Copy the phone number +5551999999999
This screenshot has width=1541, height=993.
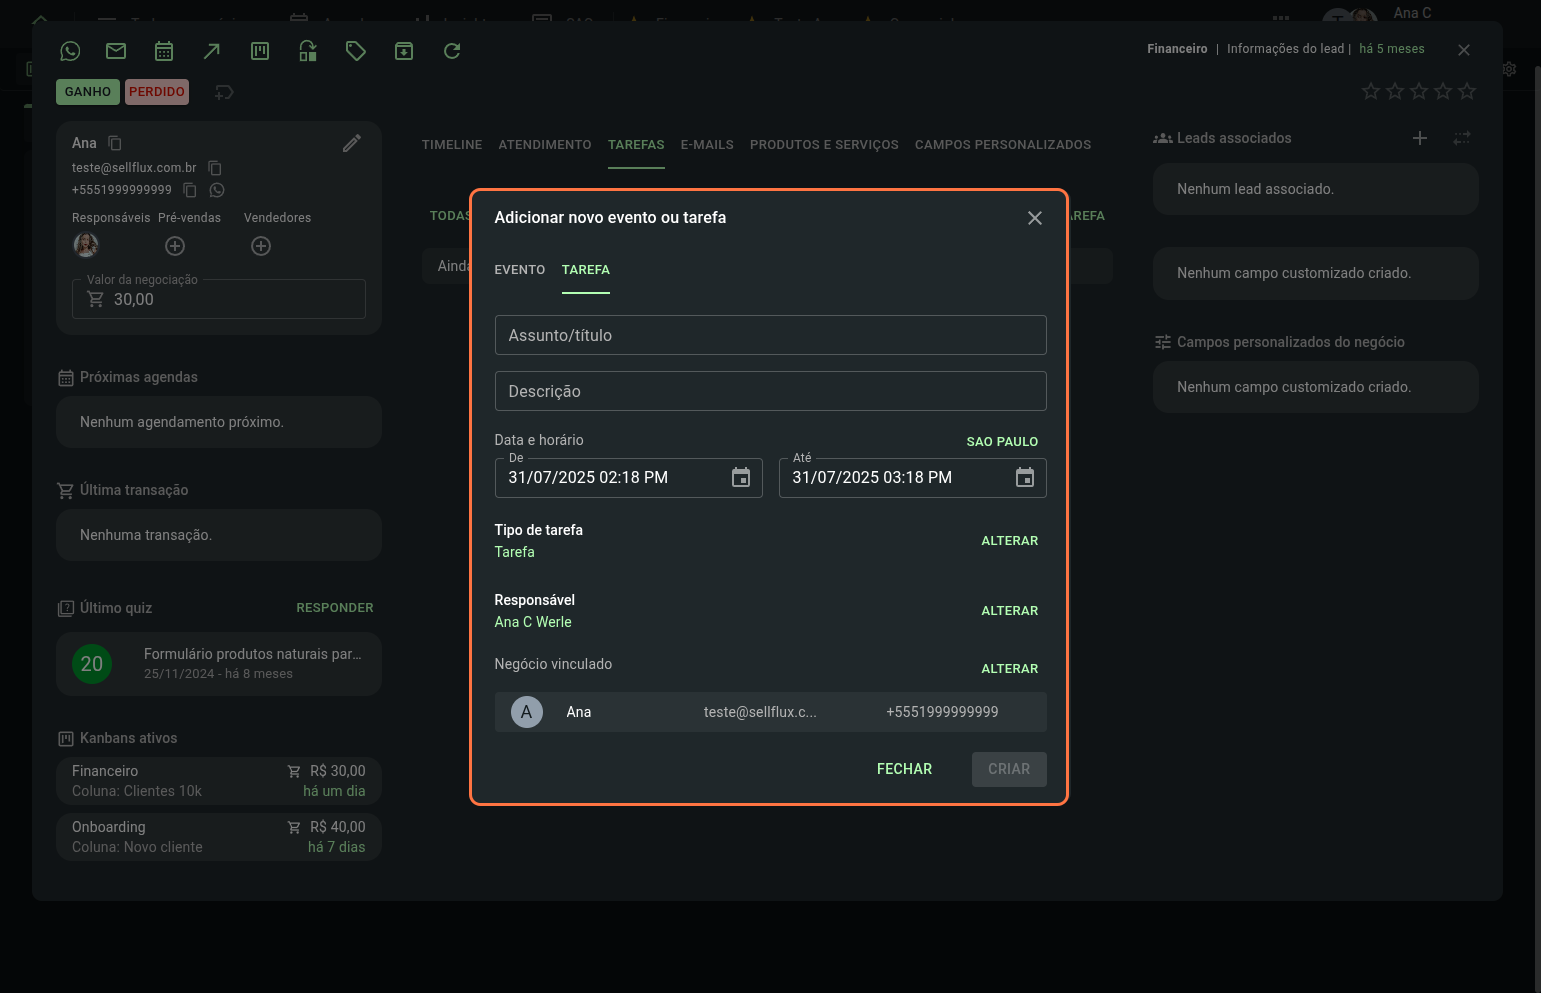point(190,190)
